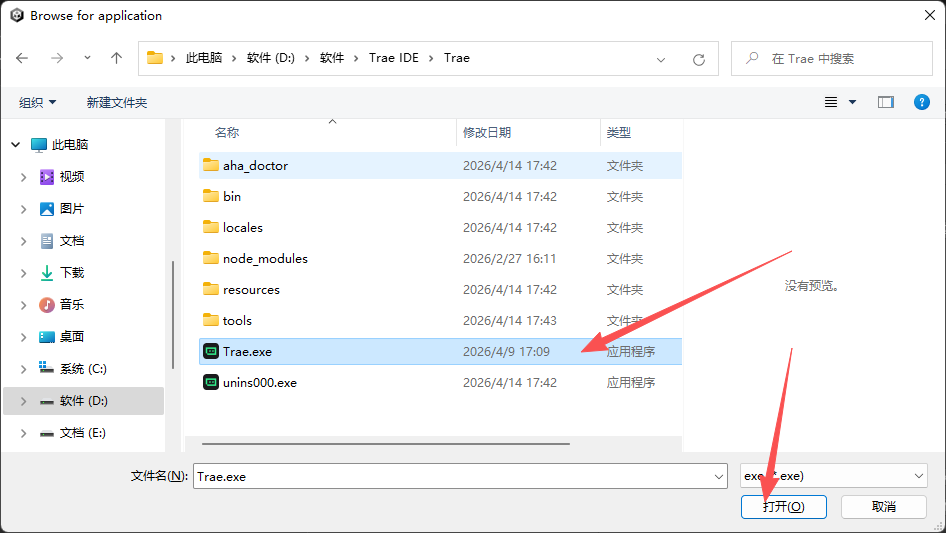Viewport: 946px width, 533px height.
Task: Click the folder icon in the address bar
Action: [155, 58]
